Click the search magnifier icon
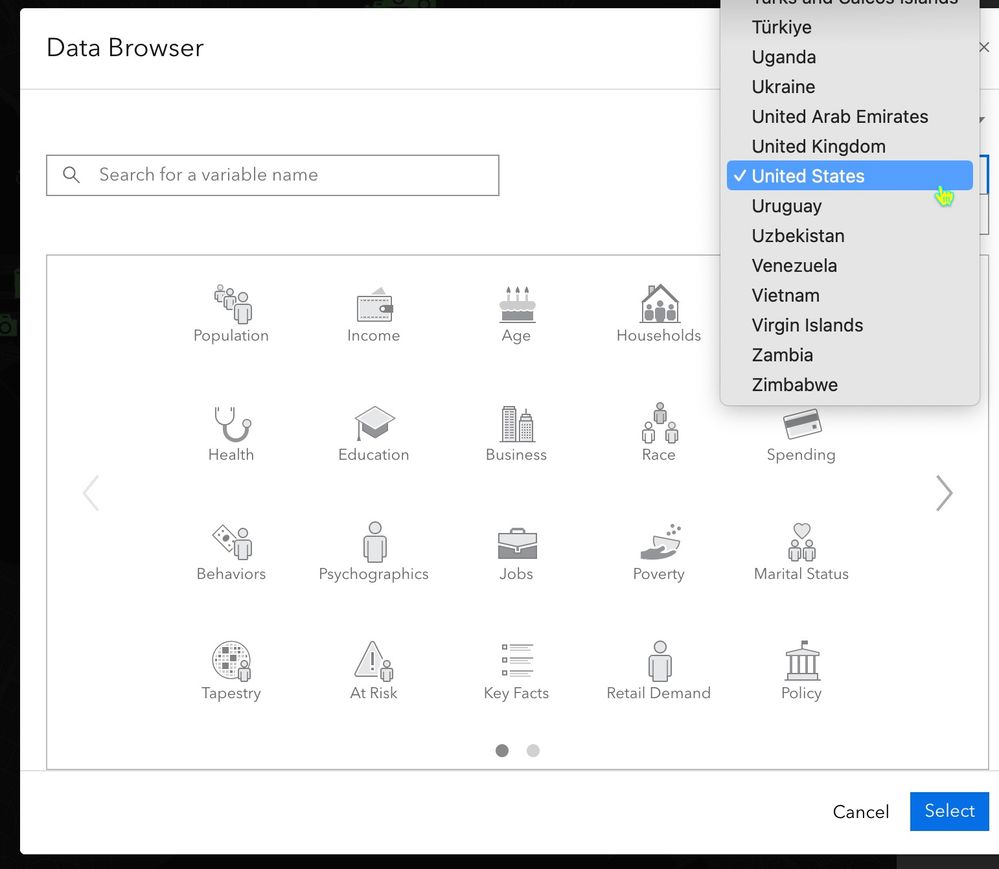 [x=71, y=175]
